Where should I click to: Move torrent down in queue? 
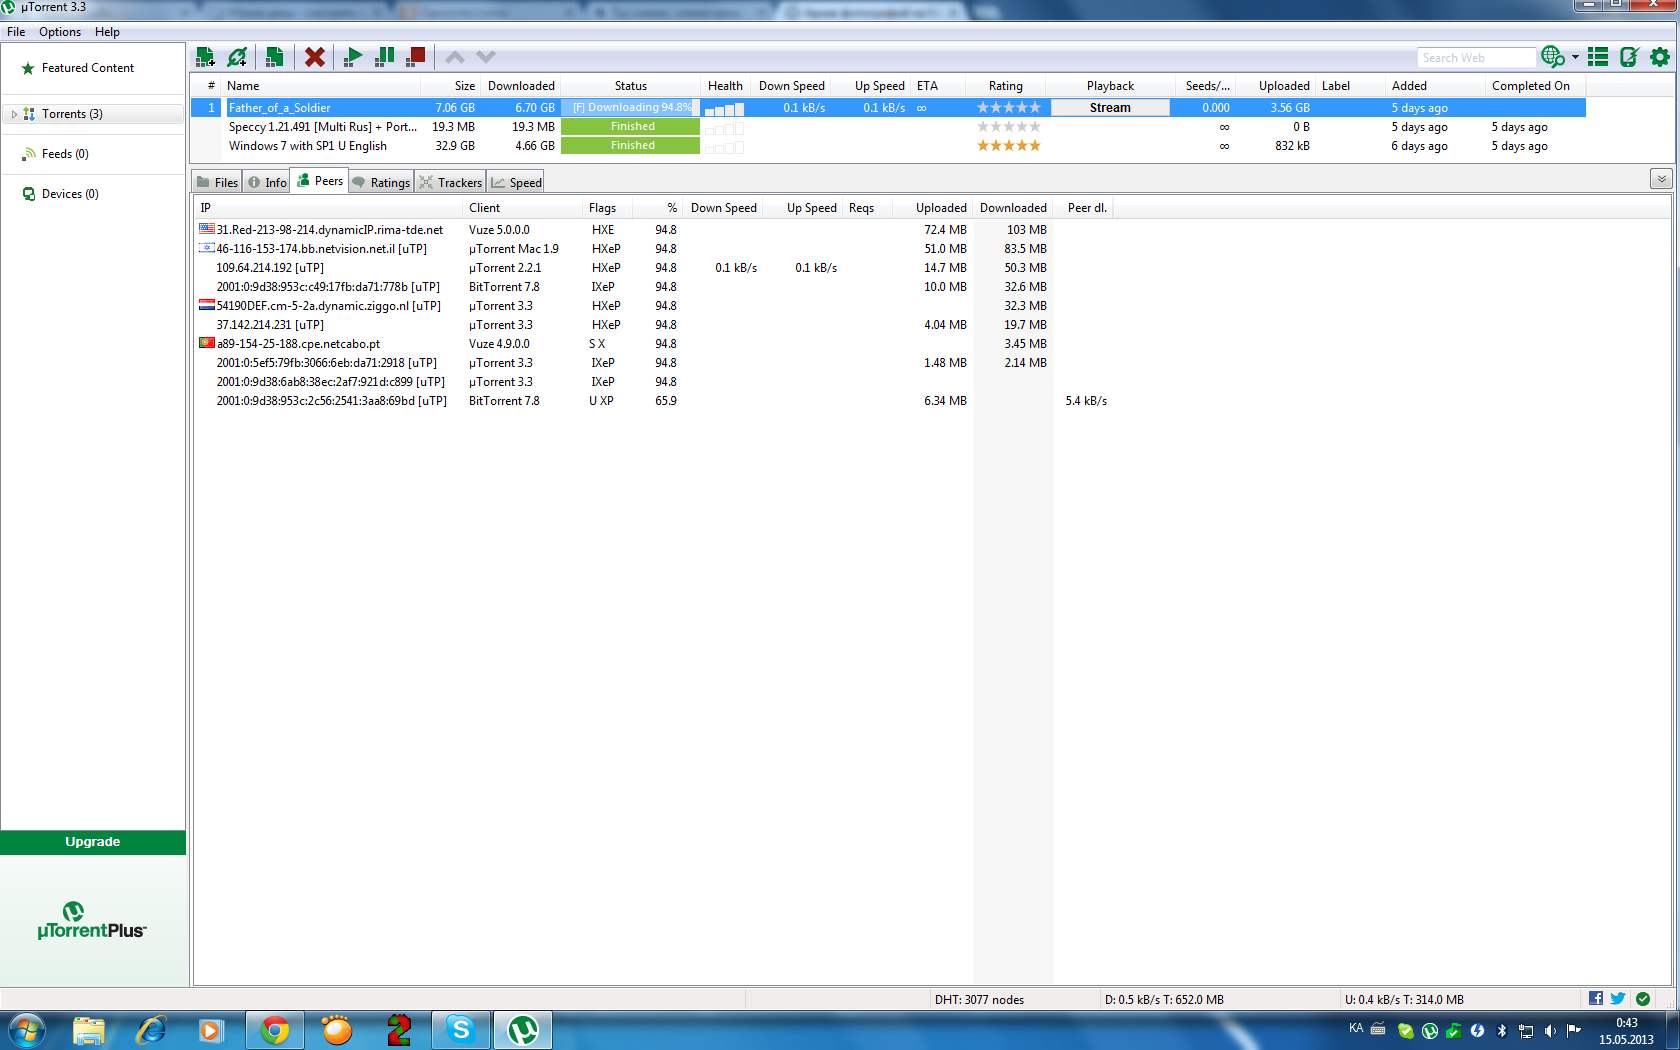coord(486,57)
